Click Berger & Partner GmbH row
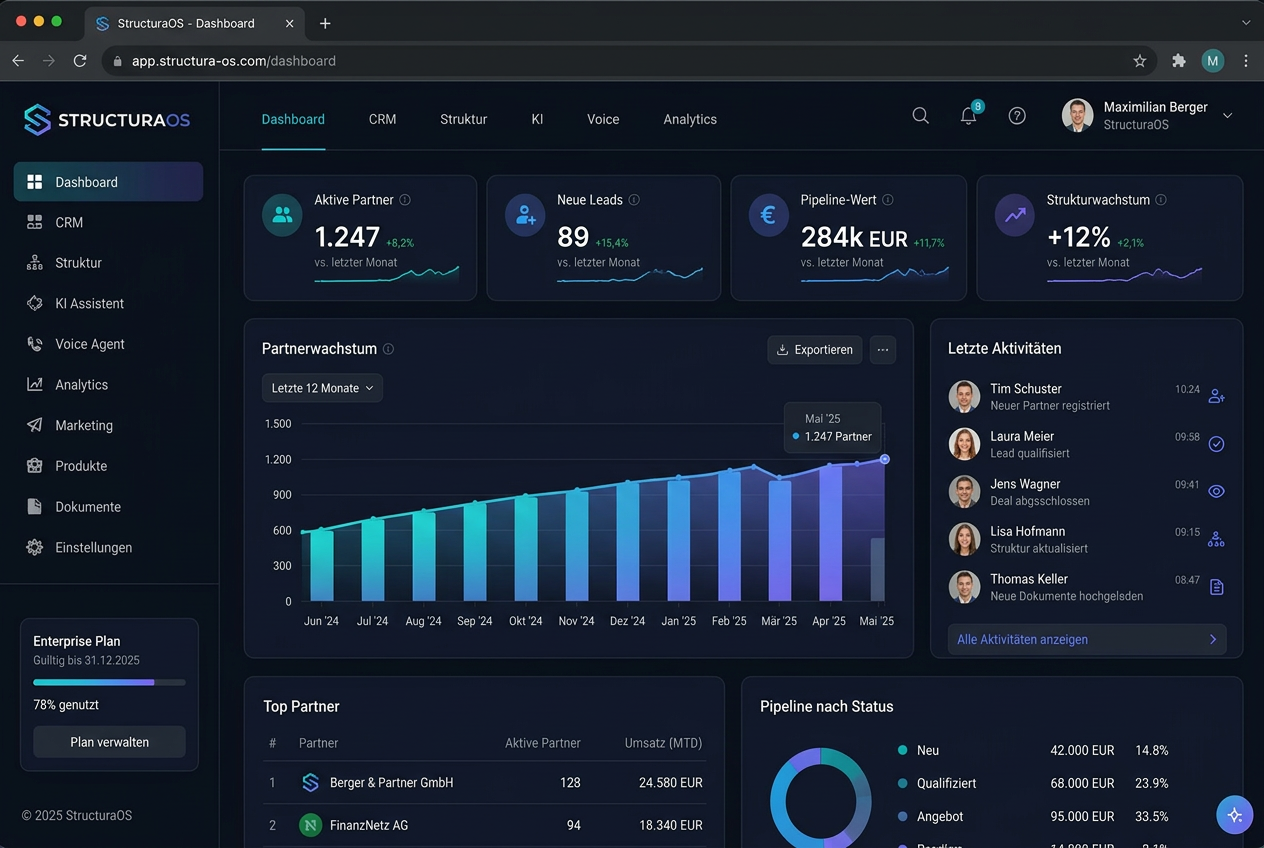 click(484, 783)
